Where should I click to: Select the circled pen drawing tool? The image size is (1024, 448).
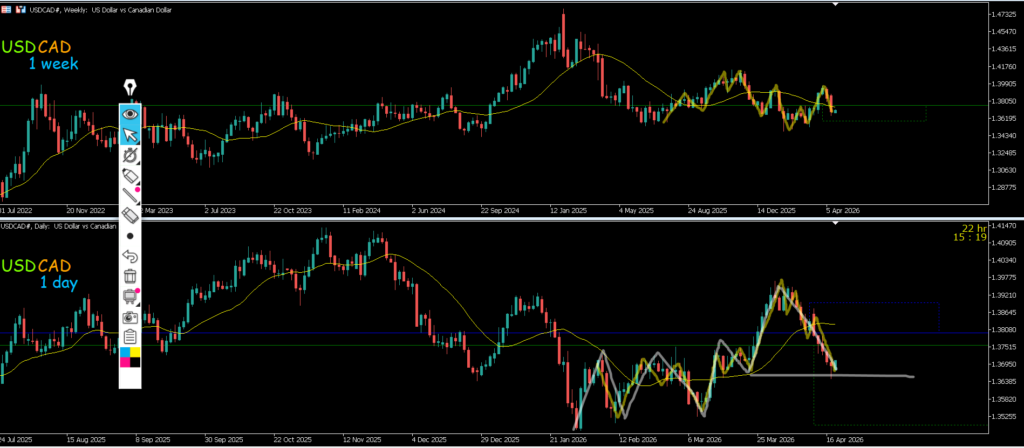(x=130, y=156)
